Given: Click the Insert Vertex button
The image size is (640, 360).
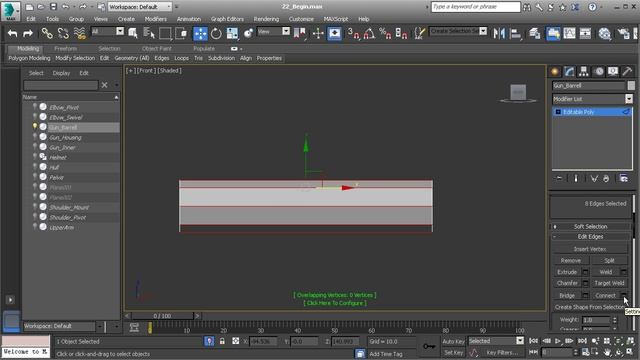Looking at the screenshot, I should pos(590,249).
